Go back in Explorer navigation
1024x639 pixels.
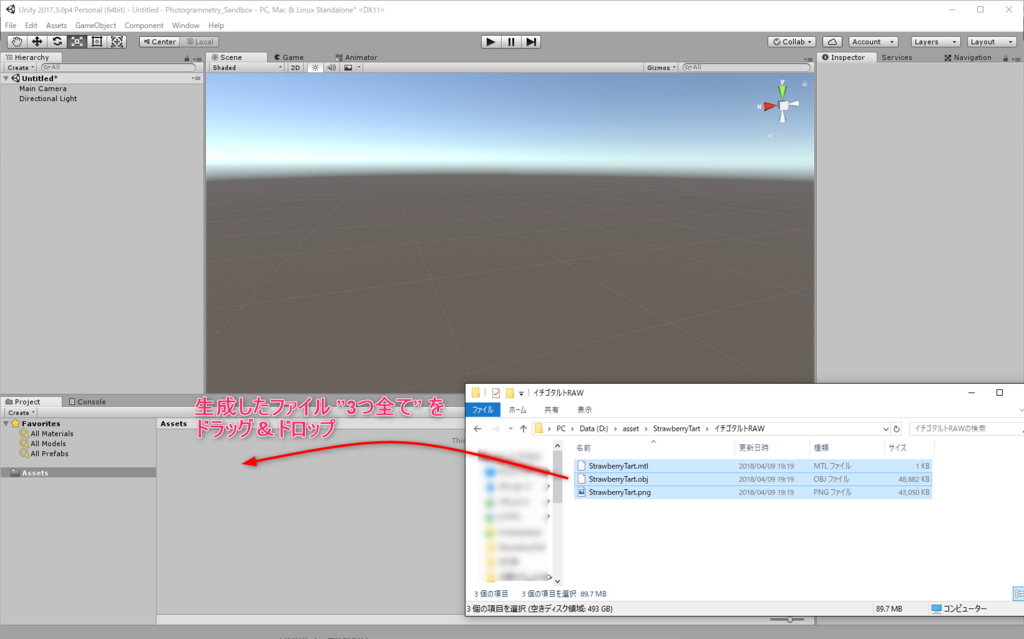pyautogui.click(x=477, y=429)
